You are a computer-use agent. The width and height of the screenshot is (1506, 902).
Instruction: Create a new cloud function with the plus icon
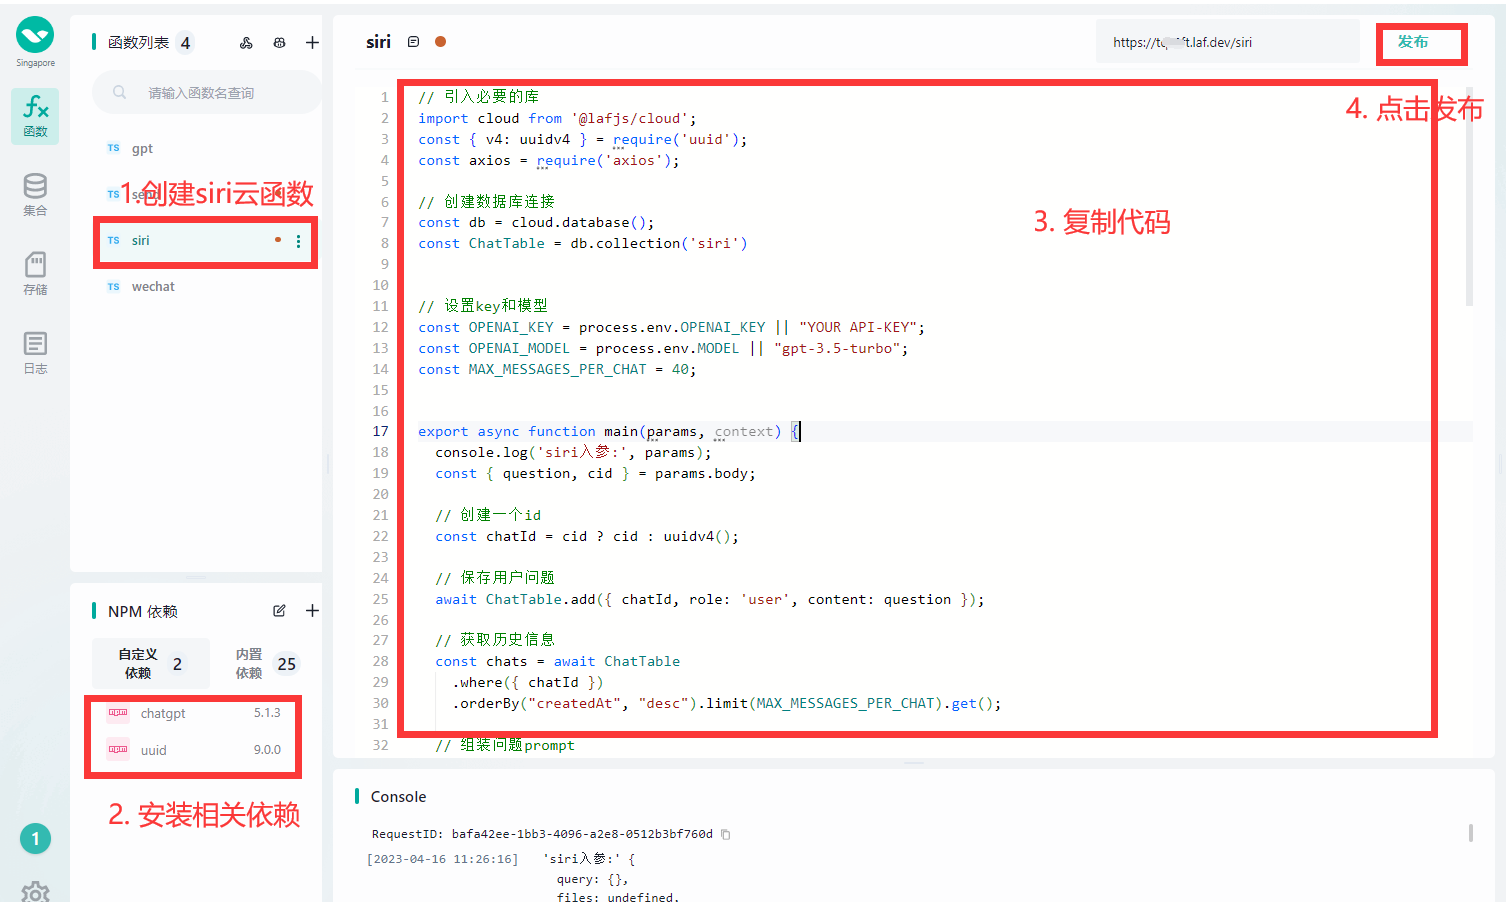tap(311, 42)
